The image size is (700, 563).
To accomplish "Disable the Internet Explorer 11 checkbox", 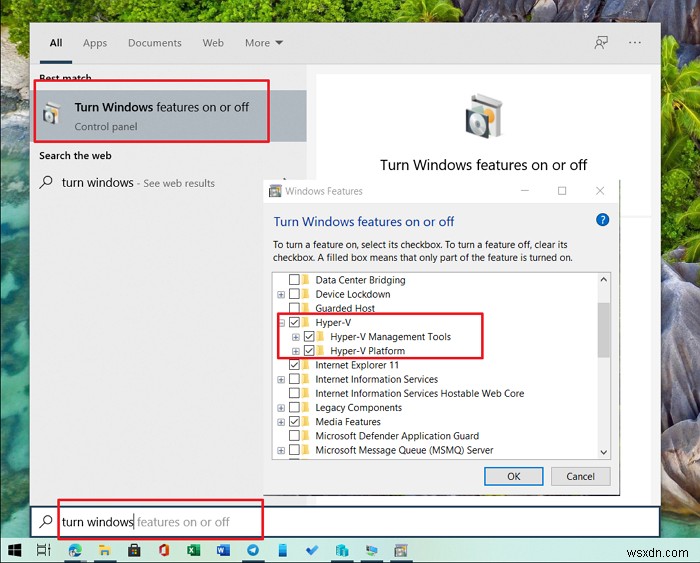I will (294, 365).
